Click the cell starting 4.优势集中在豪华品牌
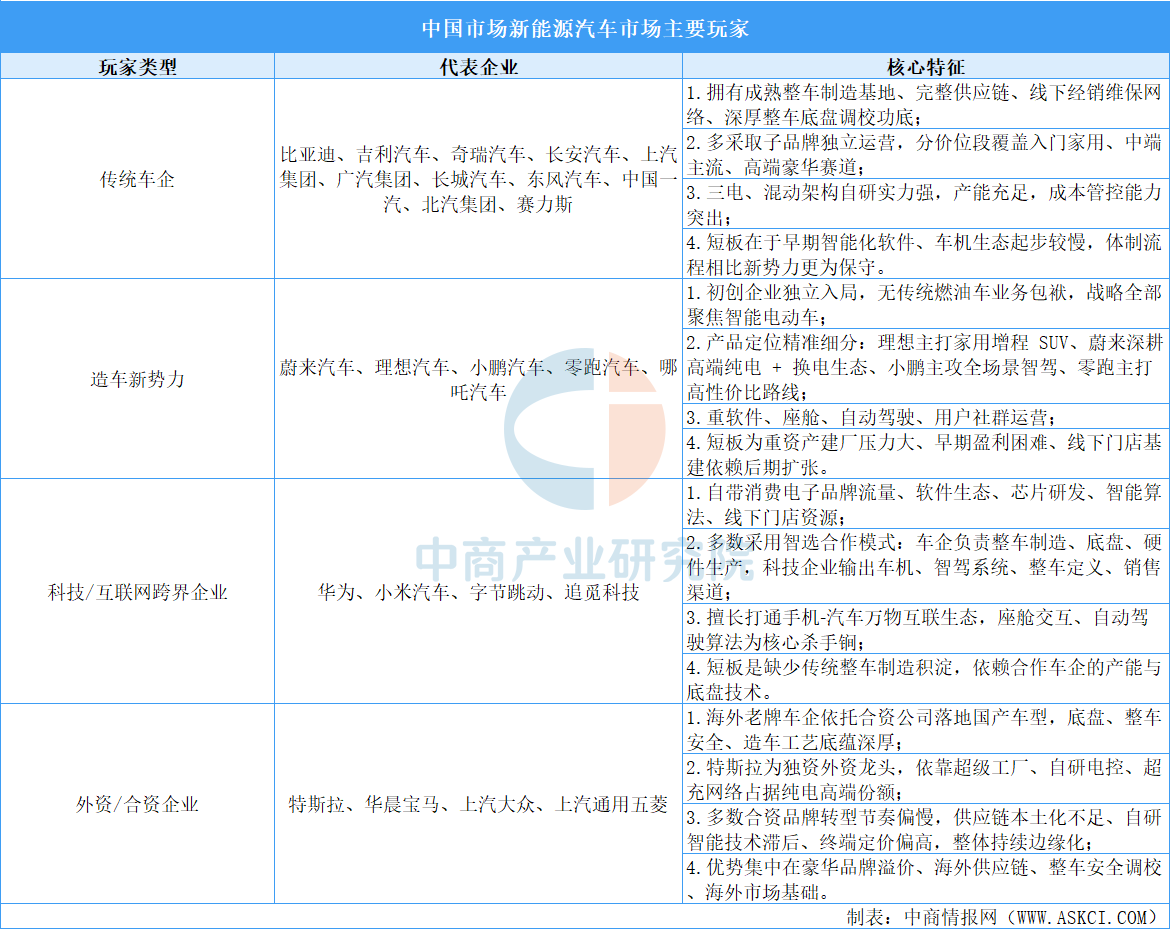Screen dimensions: 1170x929 (925, 879)
